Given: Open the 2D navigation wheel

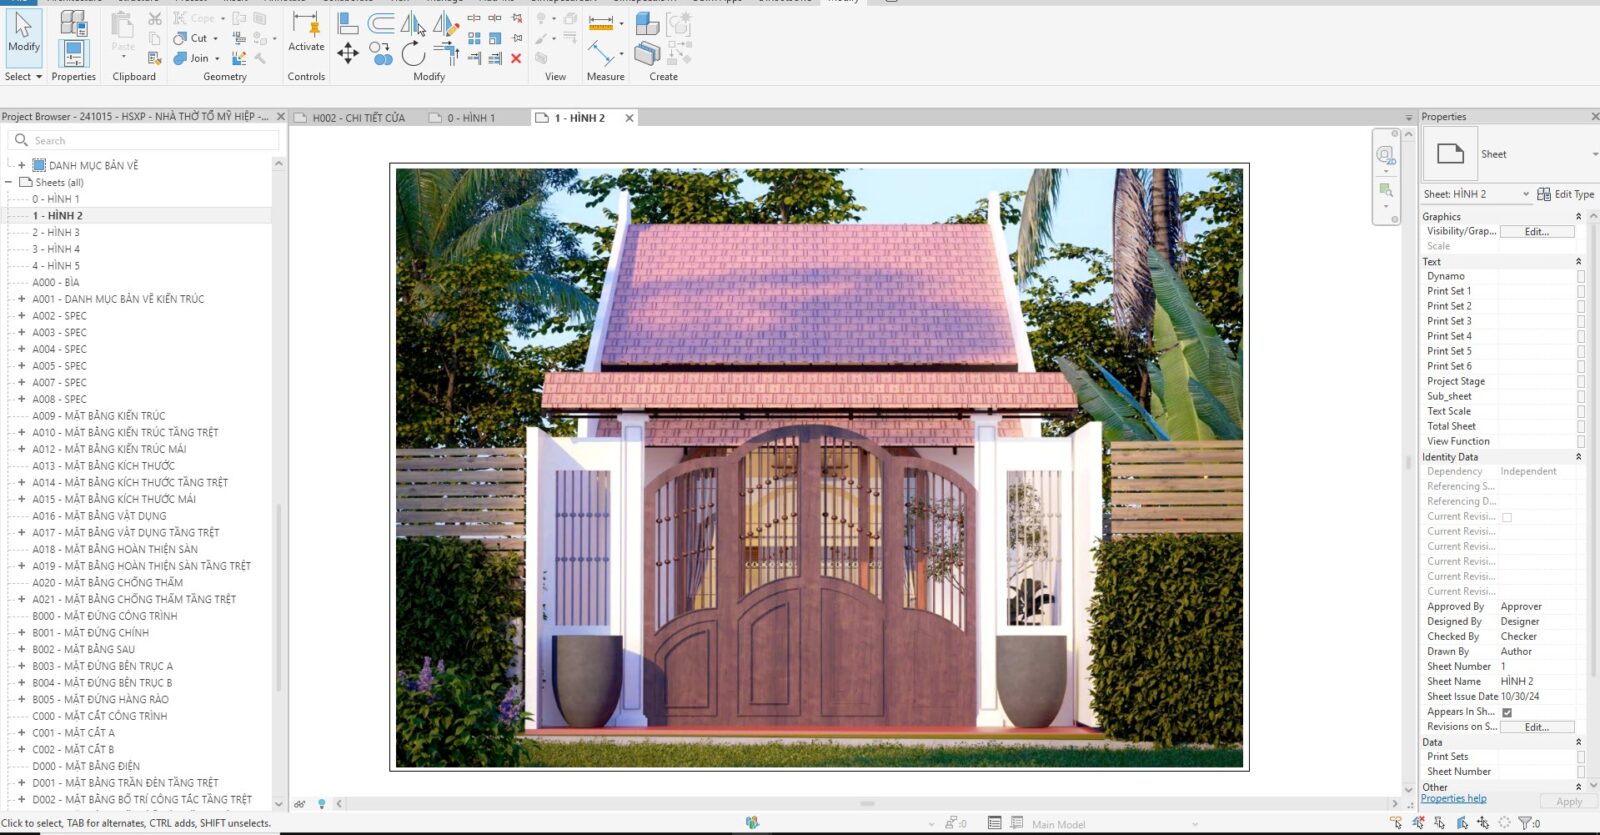Looking at the screenshot, I should point(1385,154).
